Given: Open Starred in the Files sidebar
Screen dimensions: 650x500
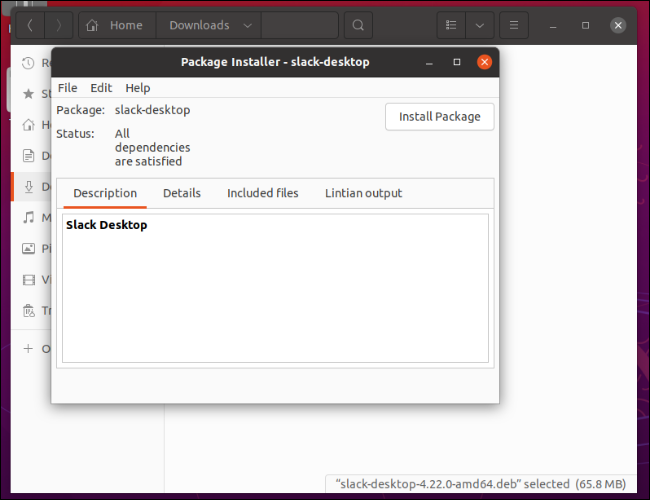Looking at the screenshot, I should click(x=32, y=94).
